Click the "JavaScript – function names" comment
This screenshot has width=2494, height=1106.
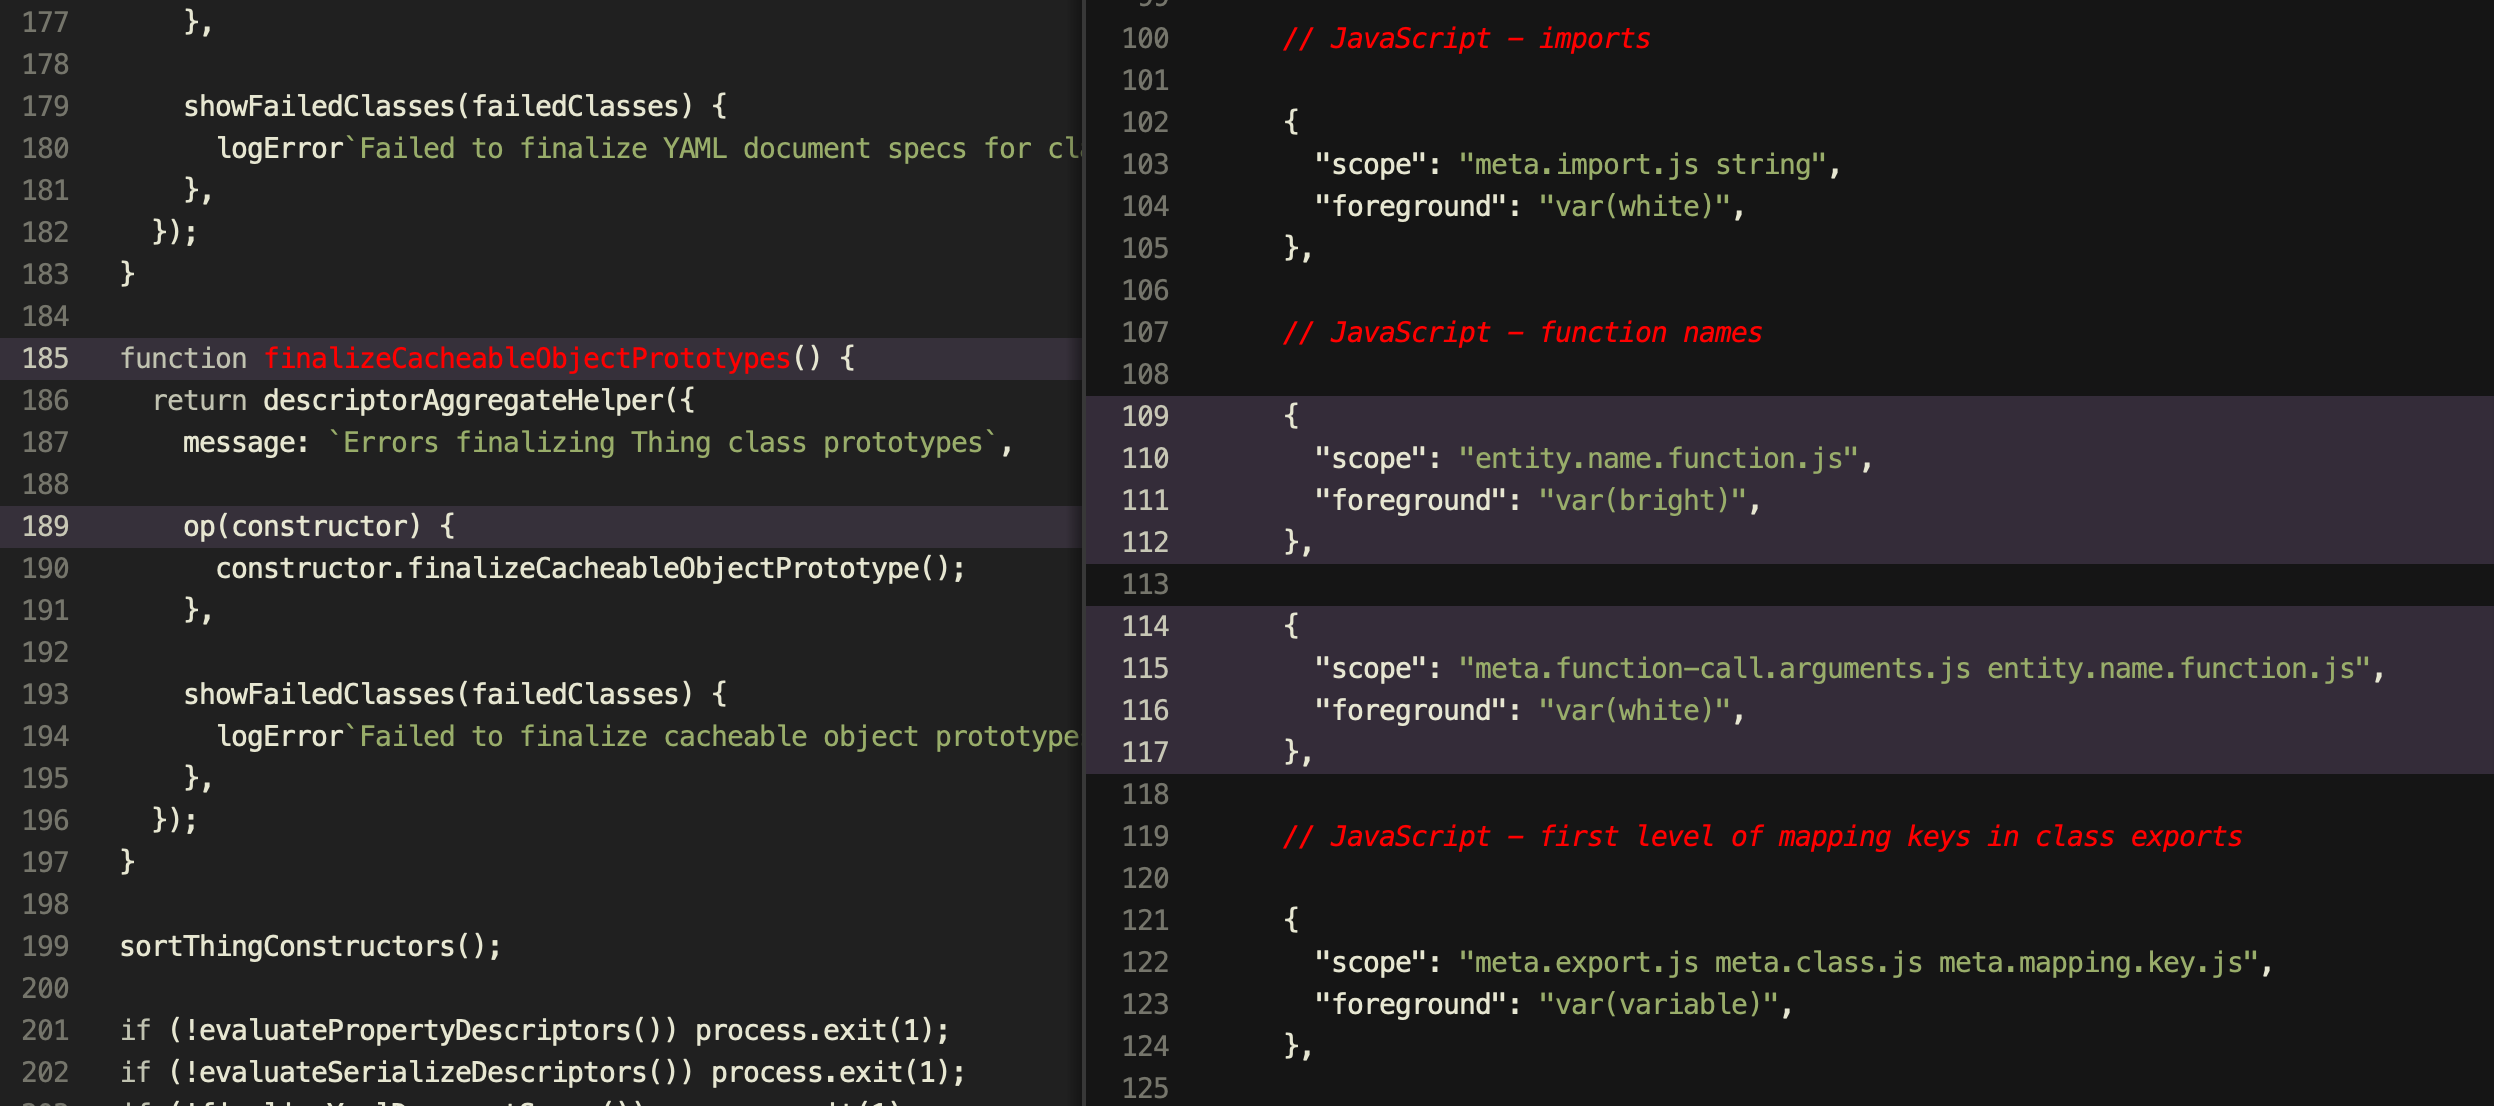click(x=1522, y=332)
